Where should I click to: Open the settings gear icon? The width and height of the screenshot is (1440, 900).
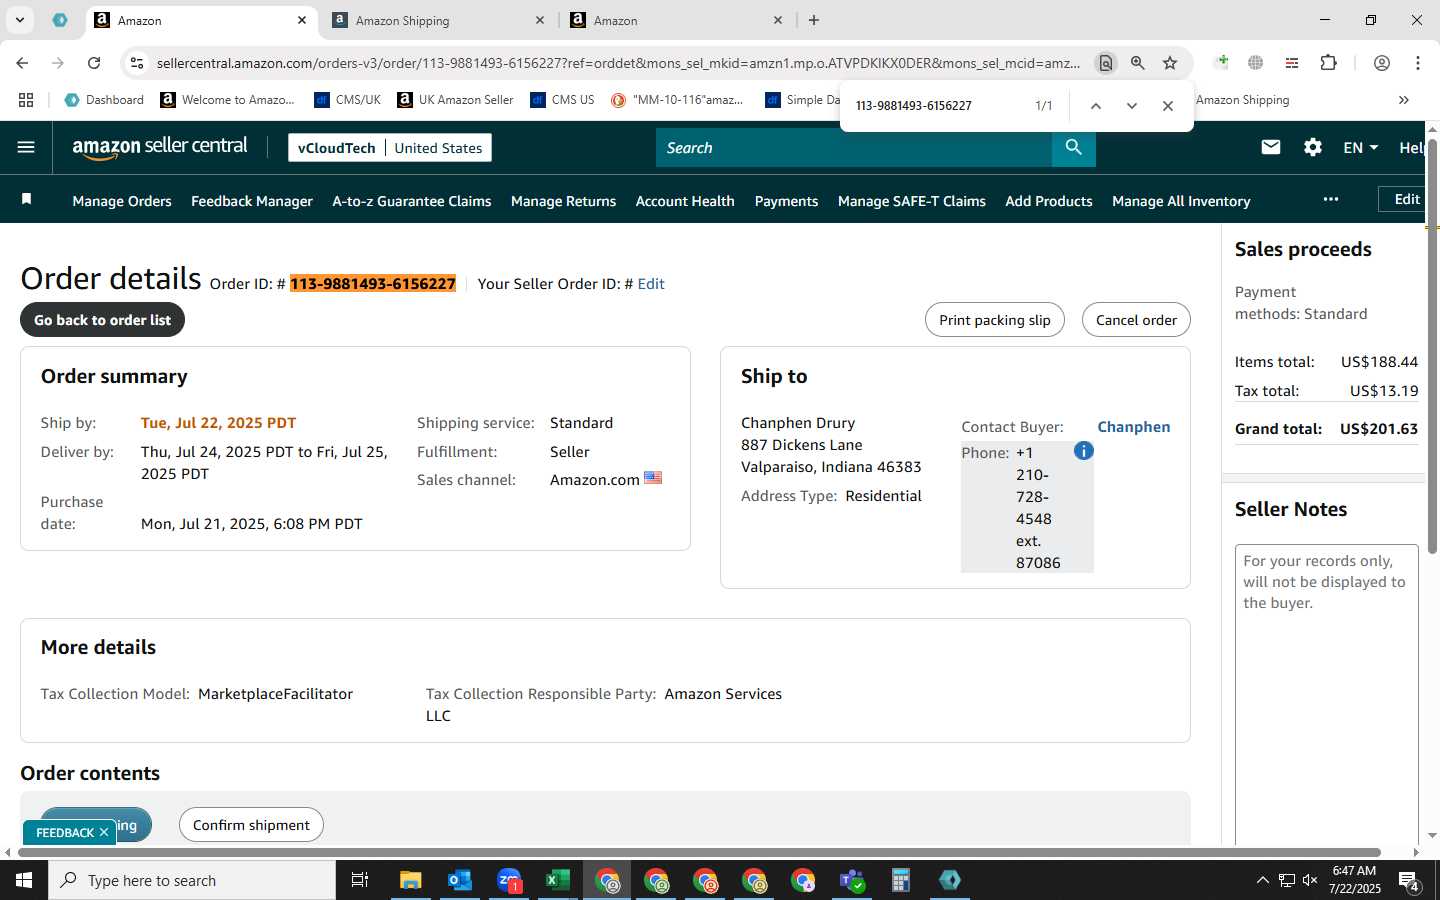pos(1313,147)
